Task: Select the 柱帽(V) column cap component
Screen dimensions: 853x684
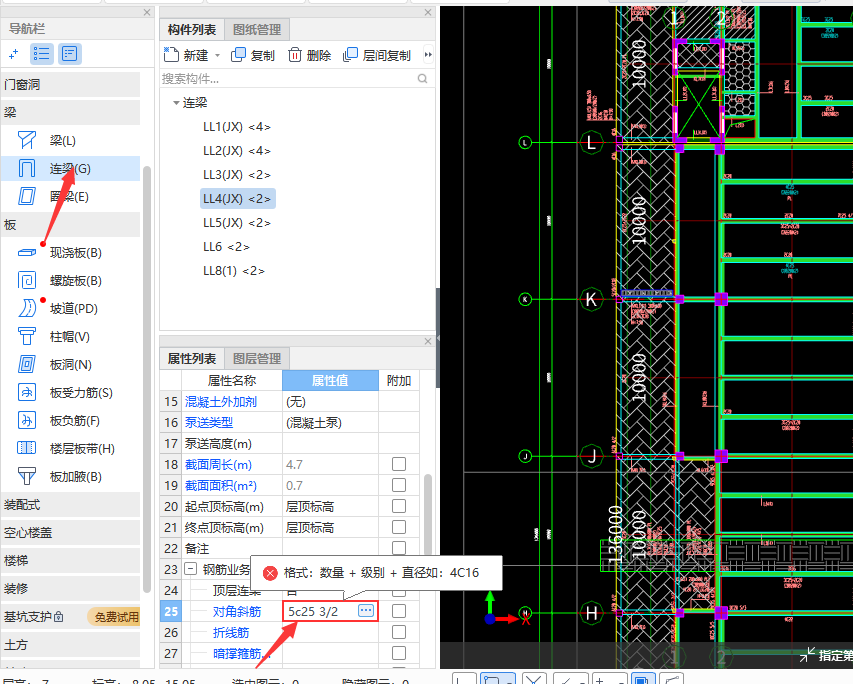Action: click(71, 337)
